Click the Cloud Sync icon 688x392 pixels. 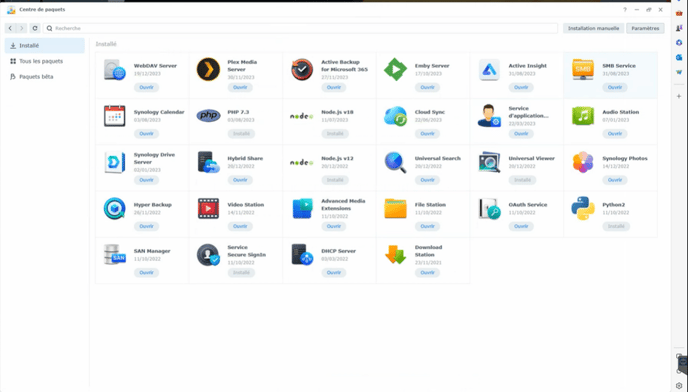[395, 116]
